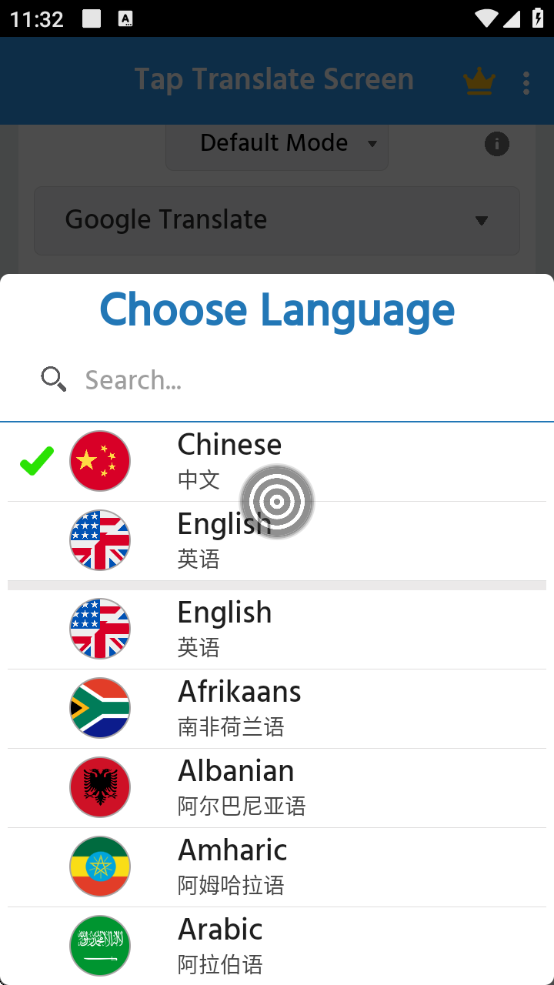Tap the Ethiopia flag icon
Screen dimensions: 554x985
tap(100, 866)
